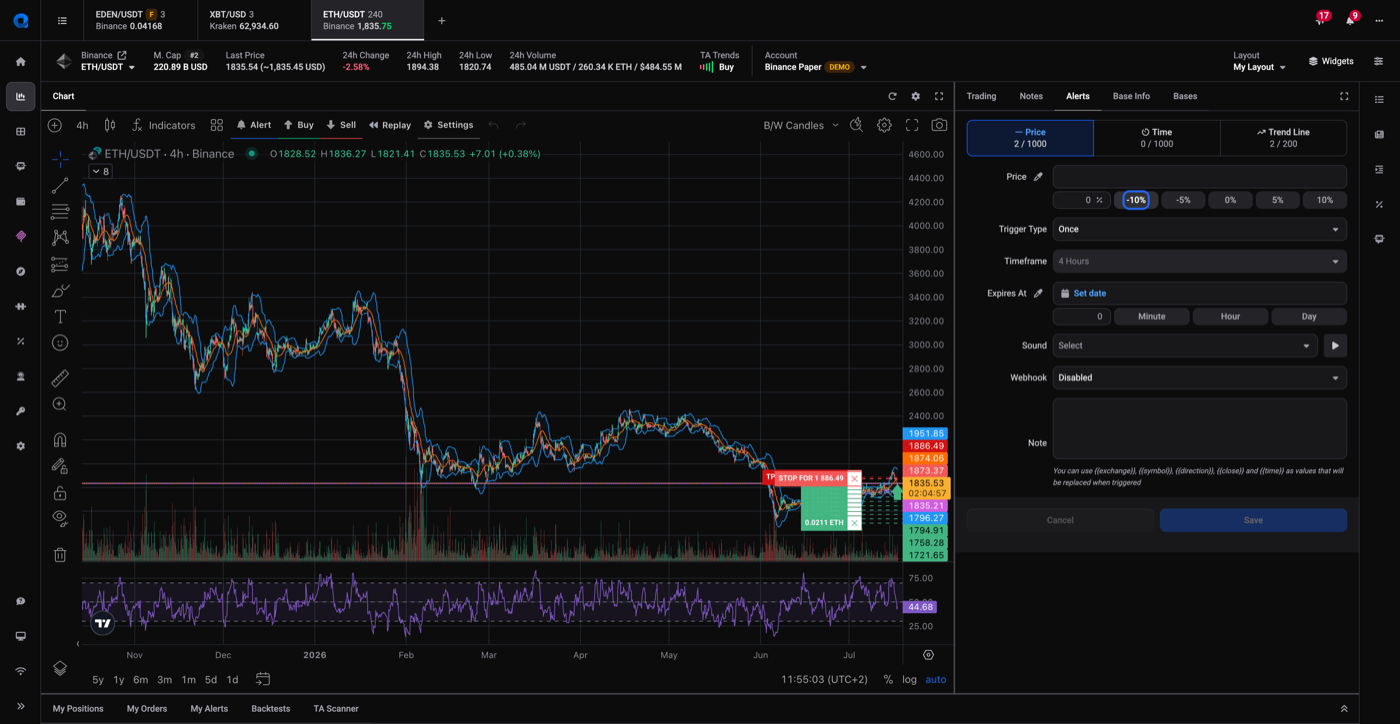Activate the Zoom In tool
This screenshot has width=1400, height=724.
60,404
